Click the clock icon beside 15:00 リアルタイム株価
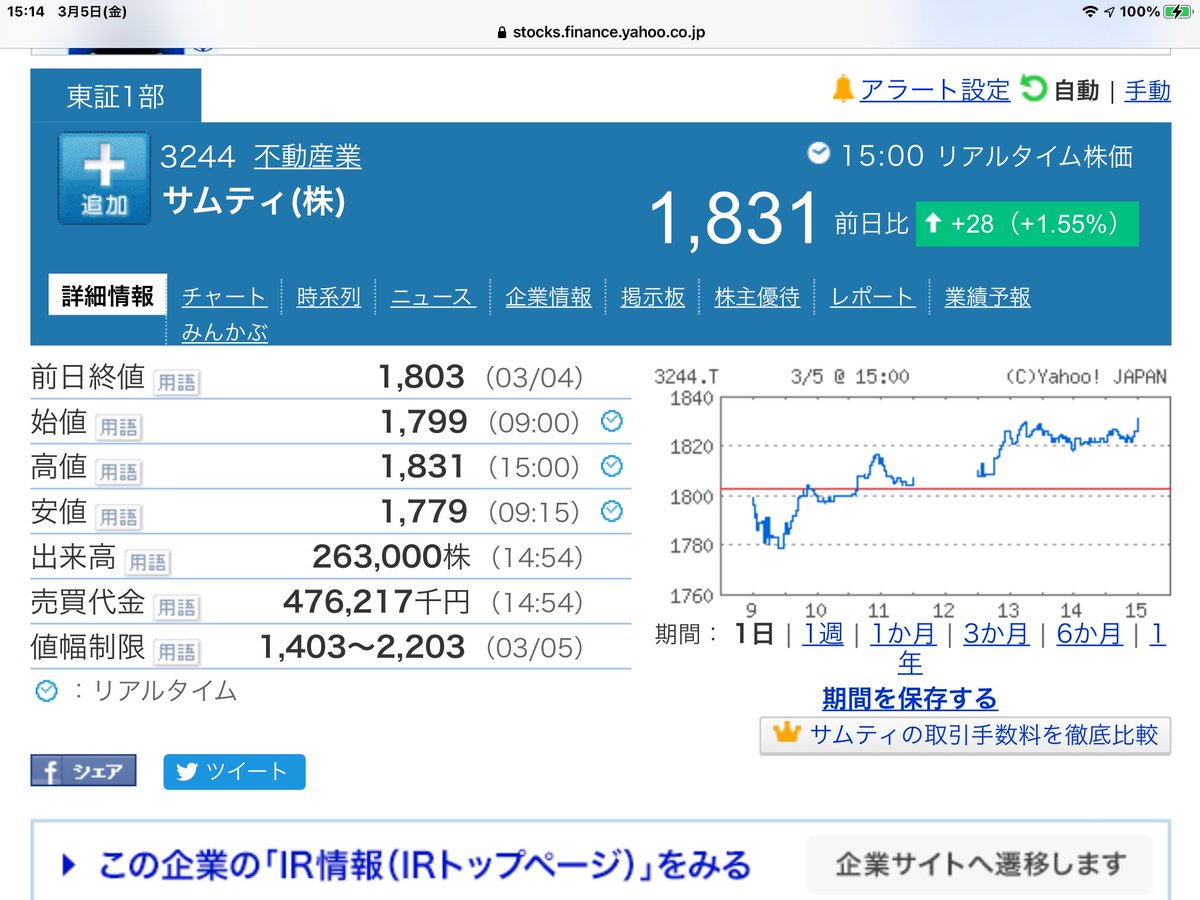The height and width of the screenshot is (900, 1200). pyautogui.click(x=819, y=154)
